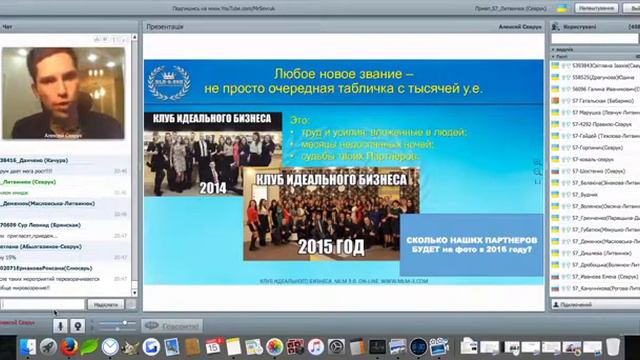This screenshot has height=360, width=640.
Task: Select user 57-Горпинич(Севрук)
Action: pyautogui.click(x=595, y=148)
